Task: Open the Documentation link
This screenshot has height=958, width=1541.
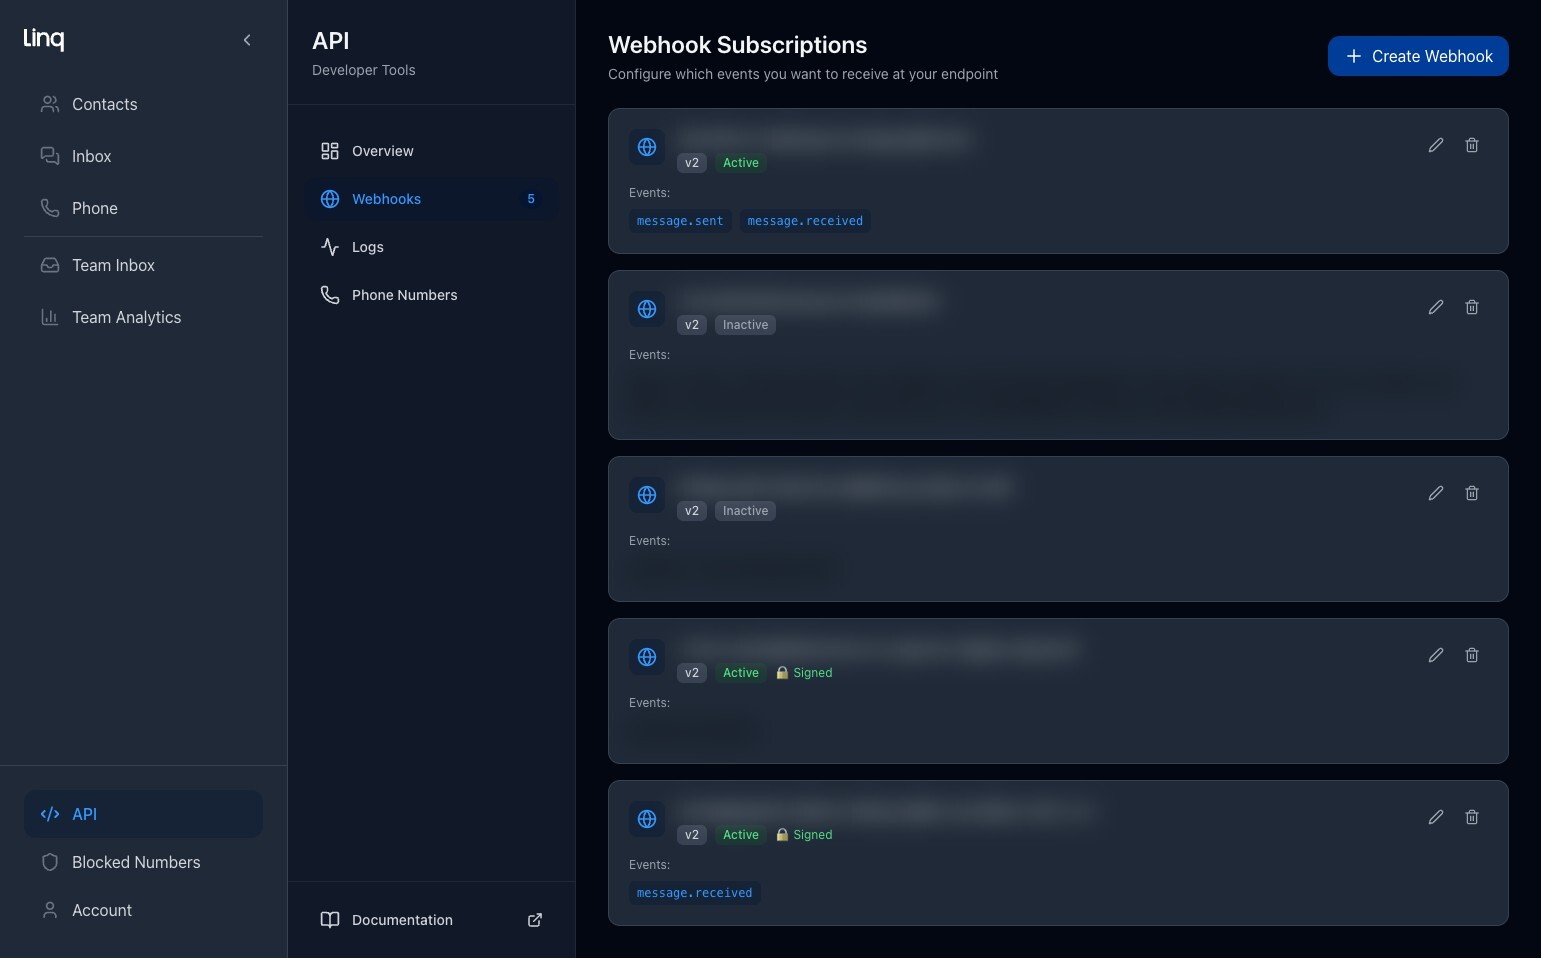Action: pos(431,920)
